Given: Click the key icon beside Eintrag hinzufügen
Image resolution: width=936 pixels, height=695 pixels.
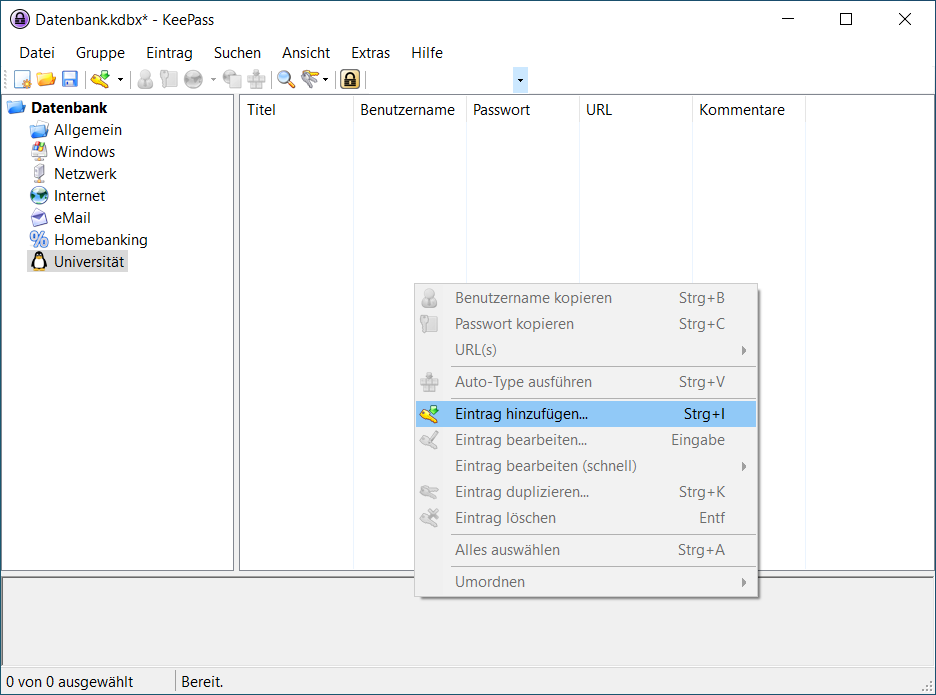Looking at the screenshot, I should (429, 414).
